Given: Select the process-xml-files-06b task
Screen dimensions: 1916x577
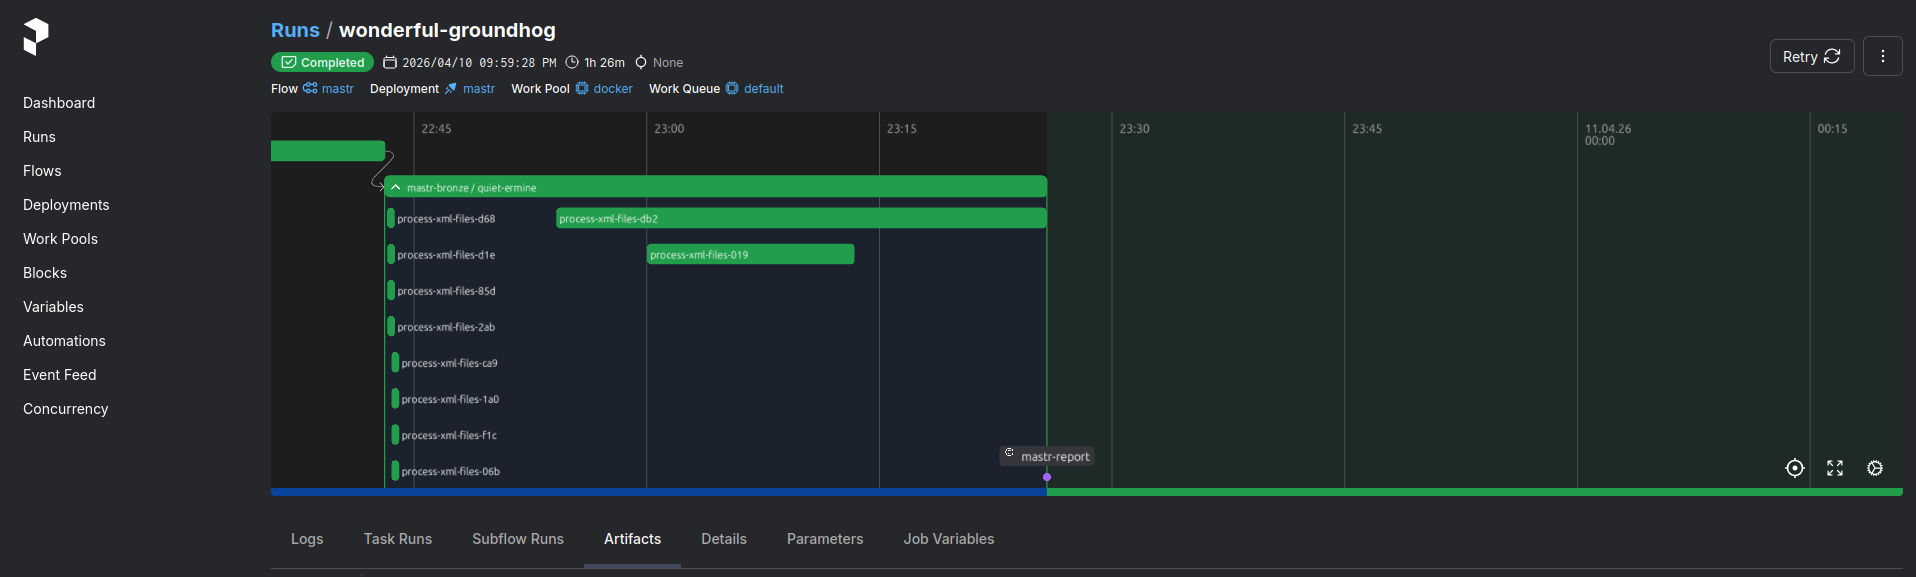Looking at the screenshot, I should [395, 470].
